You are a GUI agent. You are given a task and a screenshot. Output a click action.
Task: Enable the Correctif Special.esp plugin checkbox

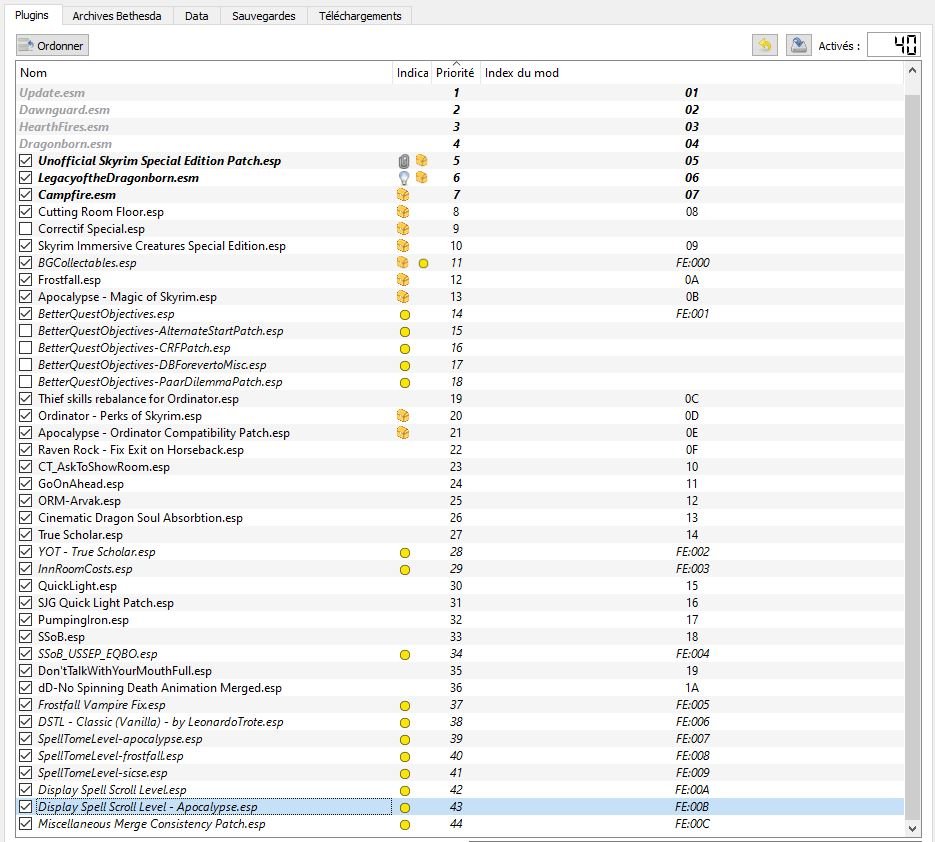pyautogui.click(x=26, y=229)
